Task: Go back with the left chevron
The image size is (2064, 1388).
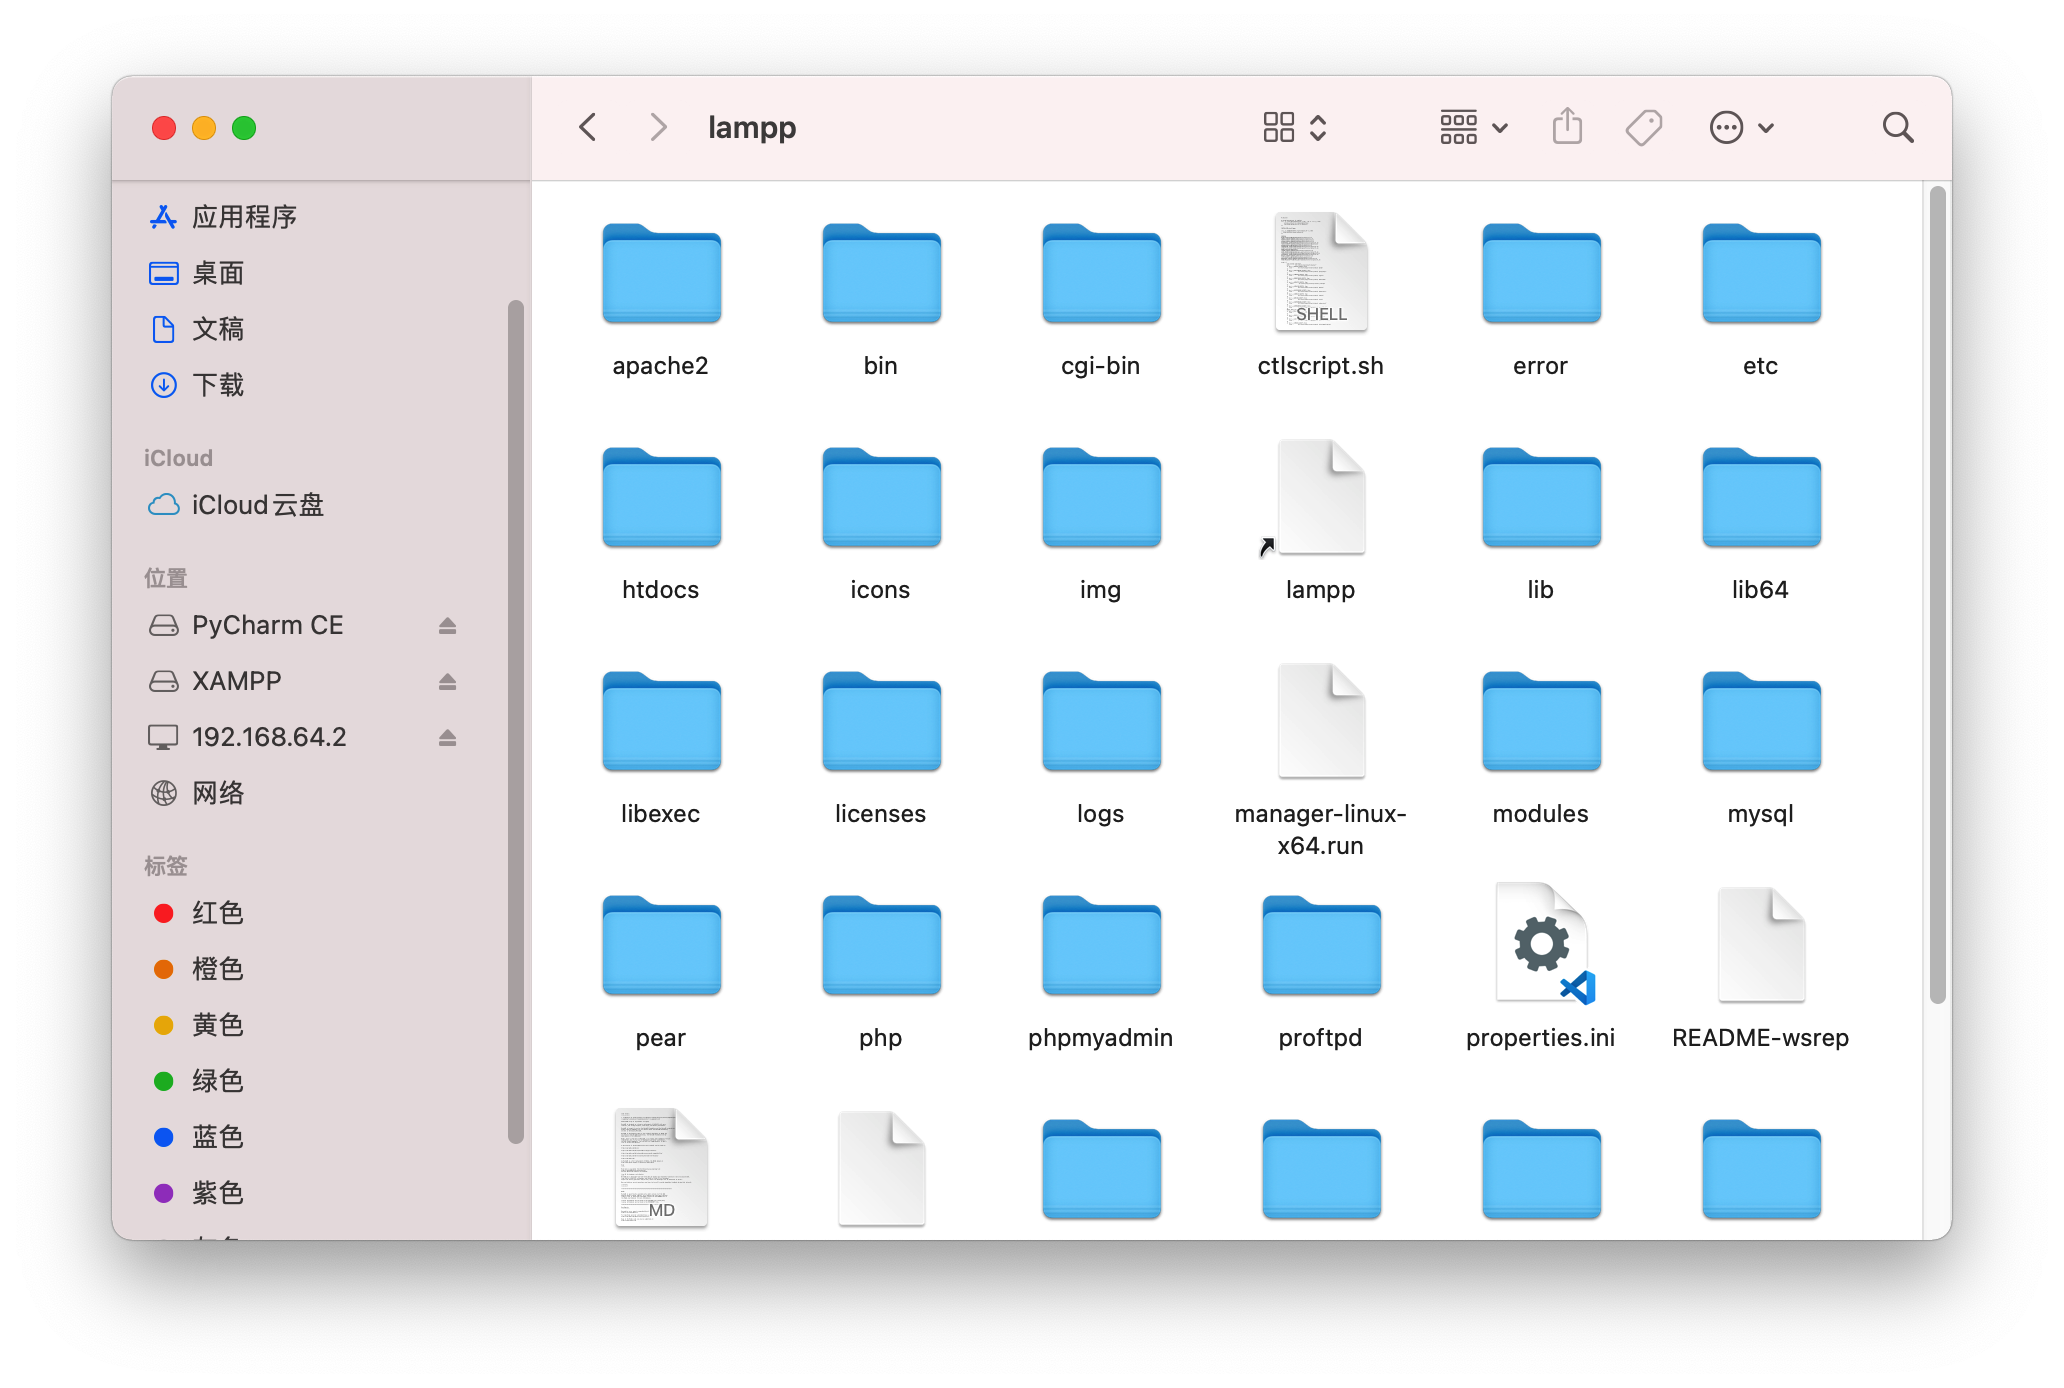Action: click(588, 128)
